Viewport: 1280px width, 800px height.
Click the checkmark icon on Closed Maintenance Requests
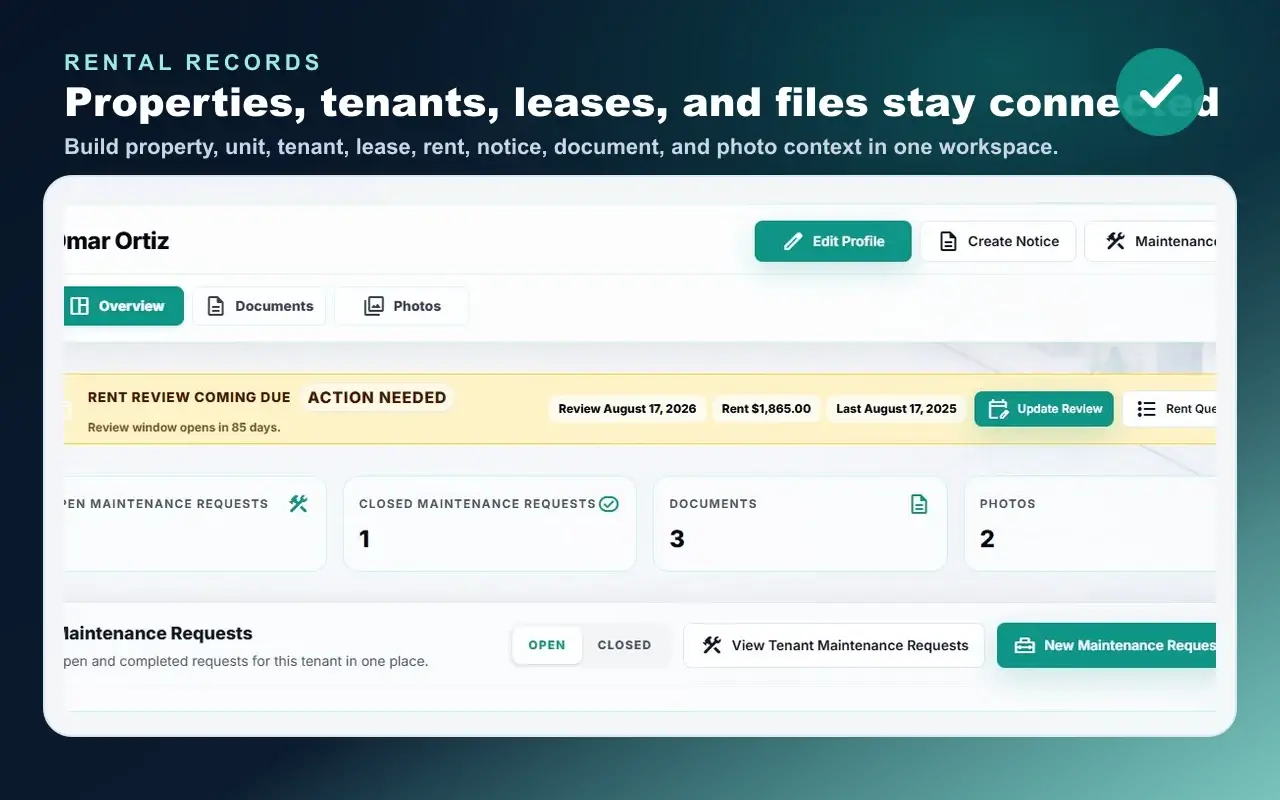point(608,504)
